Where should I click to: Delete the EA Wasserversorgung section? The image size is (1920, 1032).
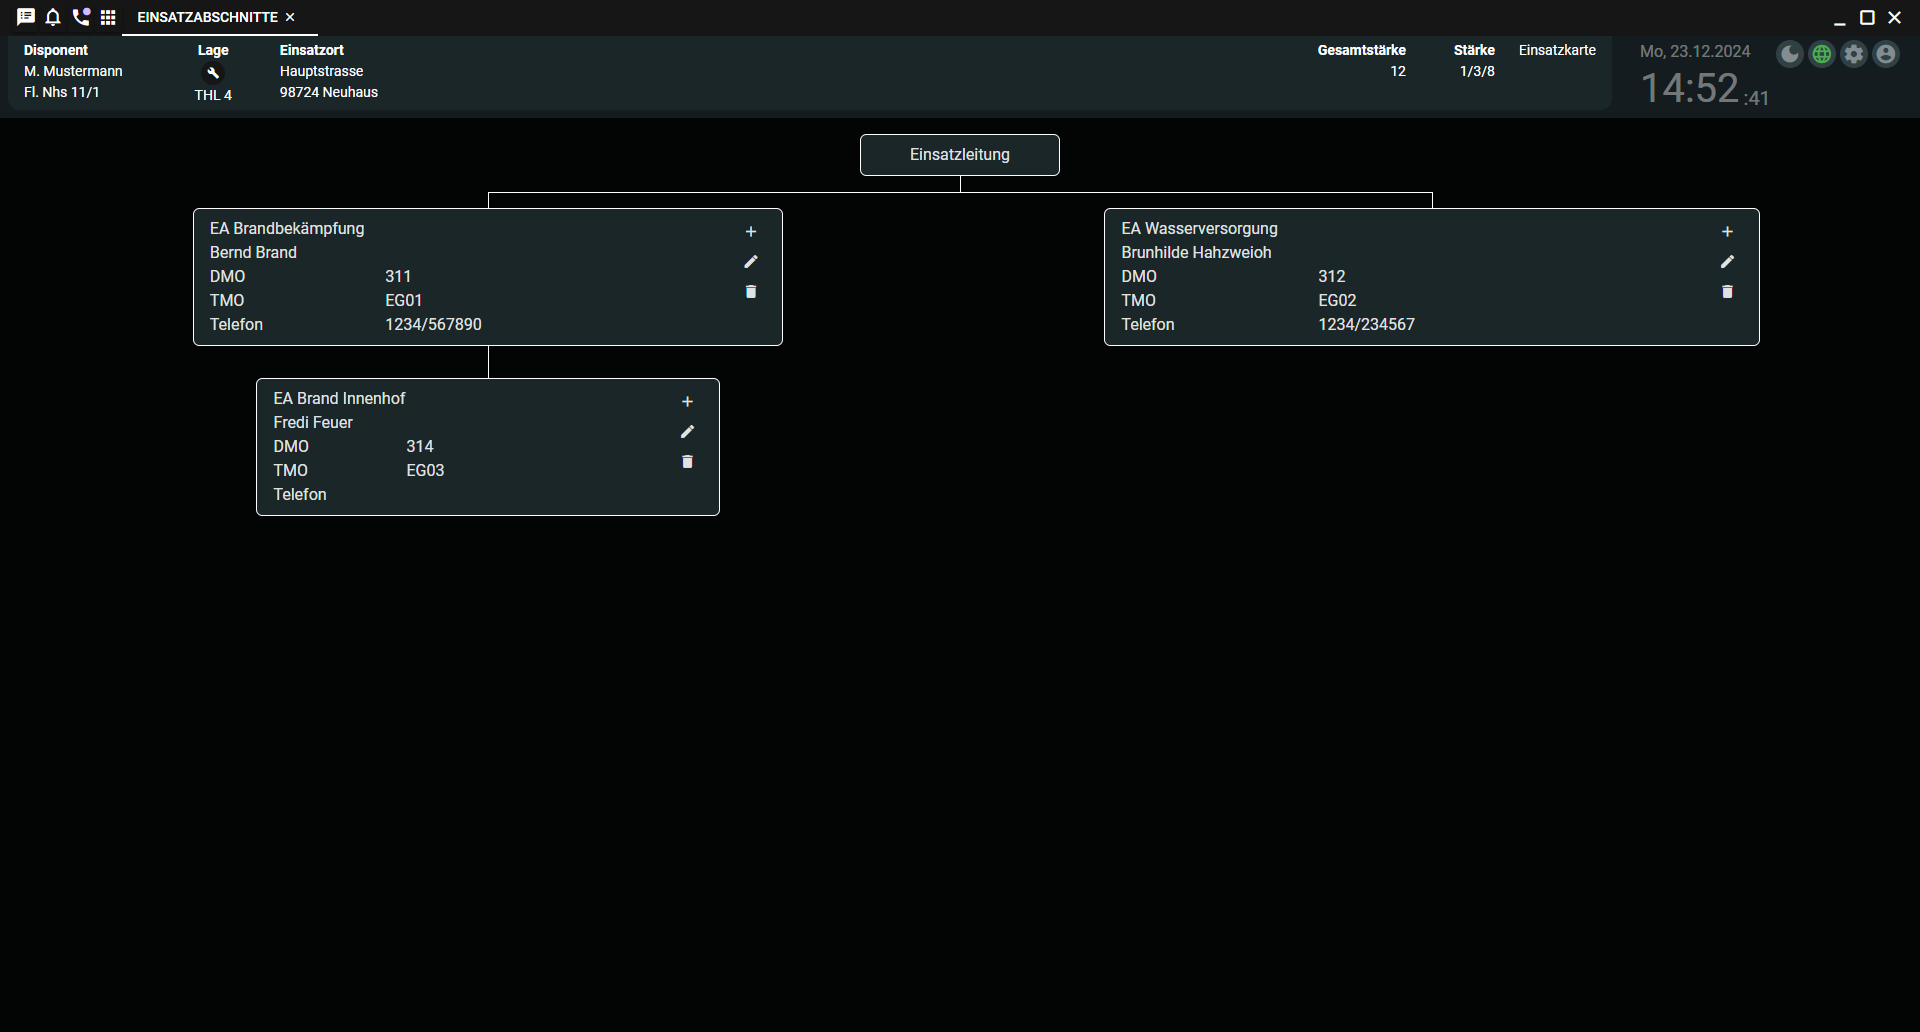coord(1727,292)
